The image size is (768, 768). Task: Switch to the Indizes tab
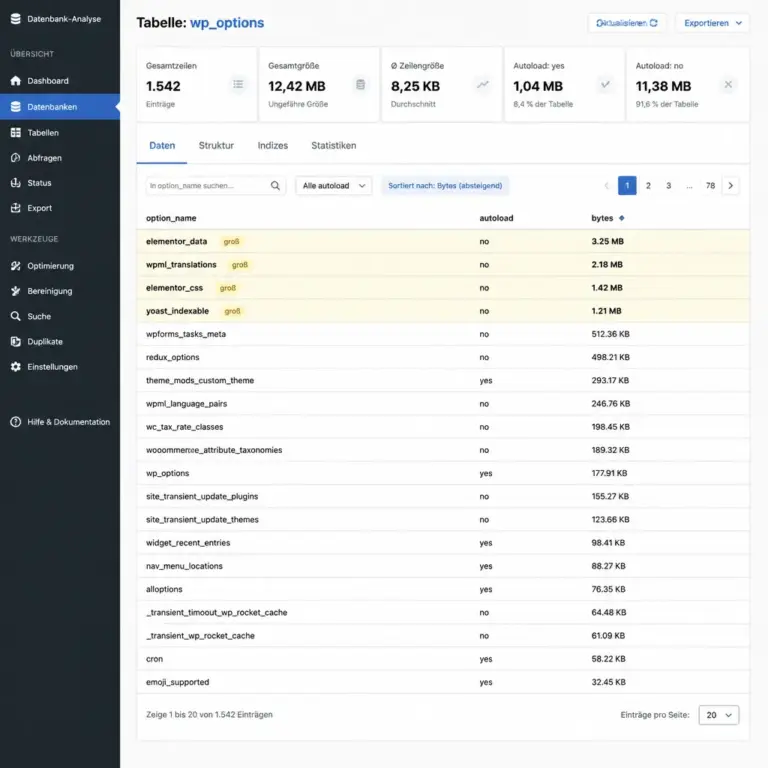(x=273, y=145)
